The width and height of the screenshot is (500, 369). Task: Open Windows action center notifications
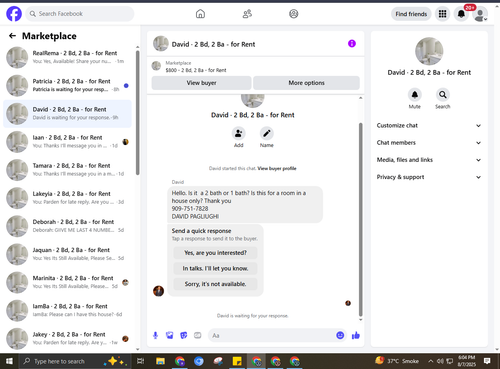click(487, 361)
